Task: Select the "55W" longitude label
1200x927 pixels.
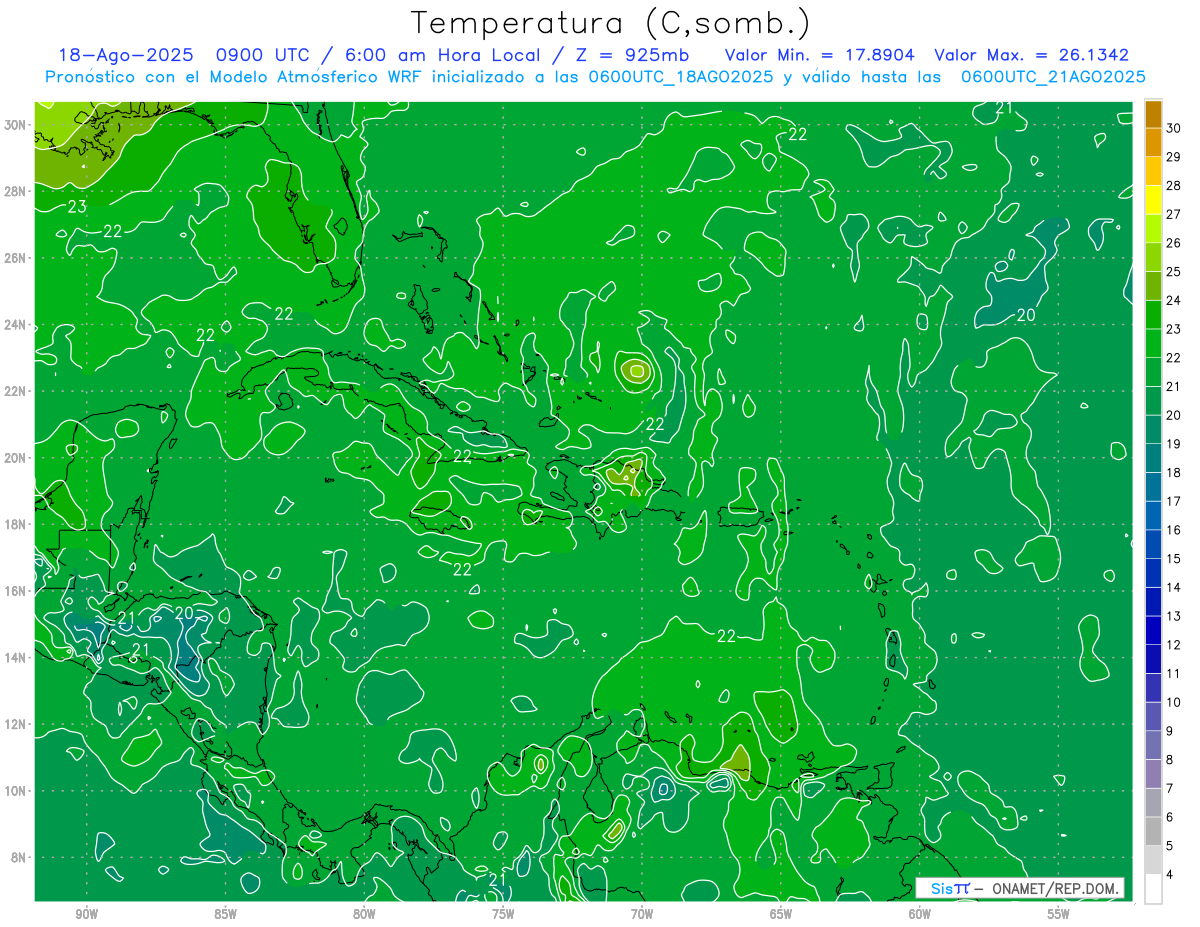Action: (1059, 914)
